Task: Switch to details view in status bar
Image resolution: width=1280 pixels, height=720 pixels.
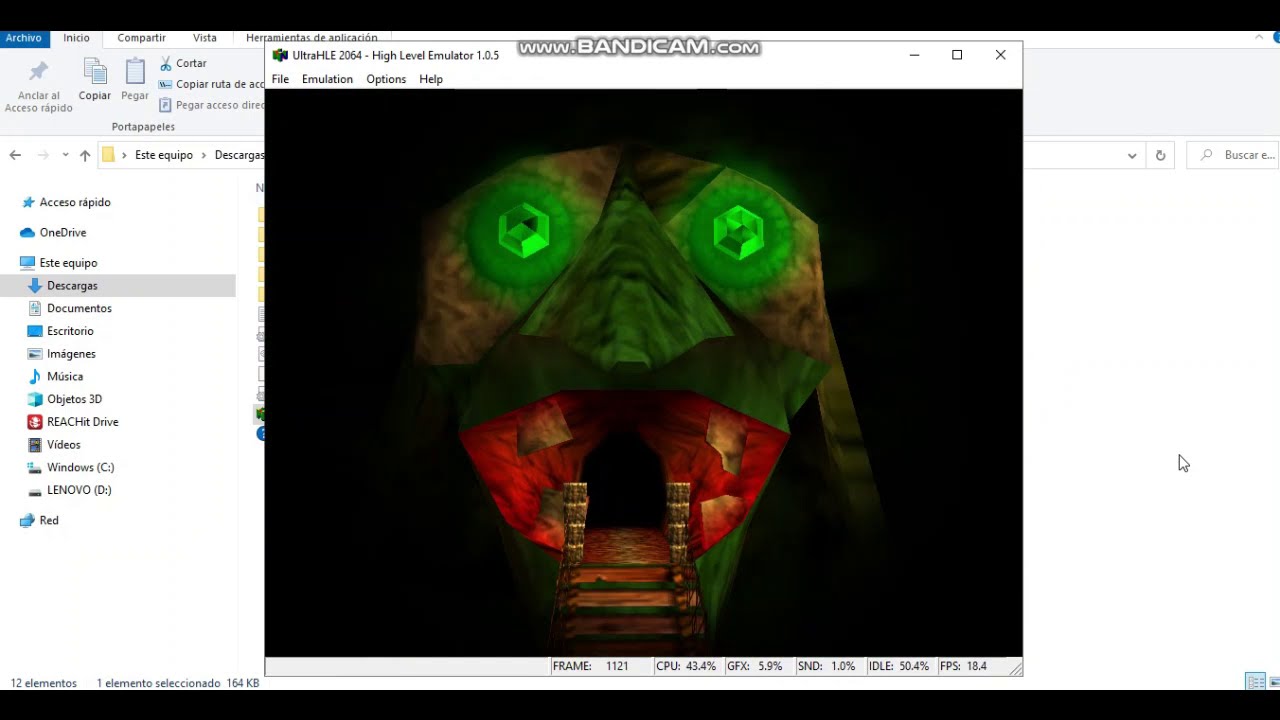Action: coord(1254,682)
